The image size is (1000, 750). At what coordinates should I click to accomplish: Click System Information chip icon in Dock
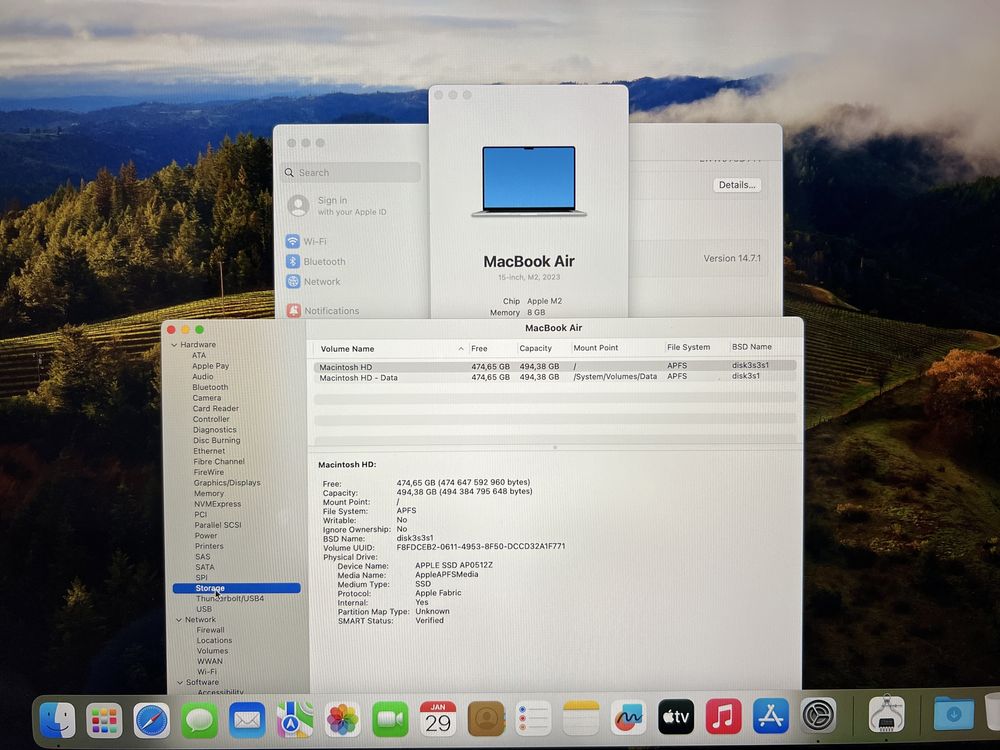click(x=886, y=714)
